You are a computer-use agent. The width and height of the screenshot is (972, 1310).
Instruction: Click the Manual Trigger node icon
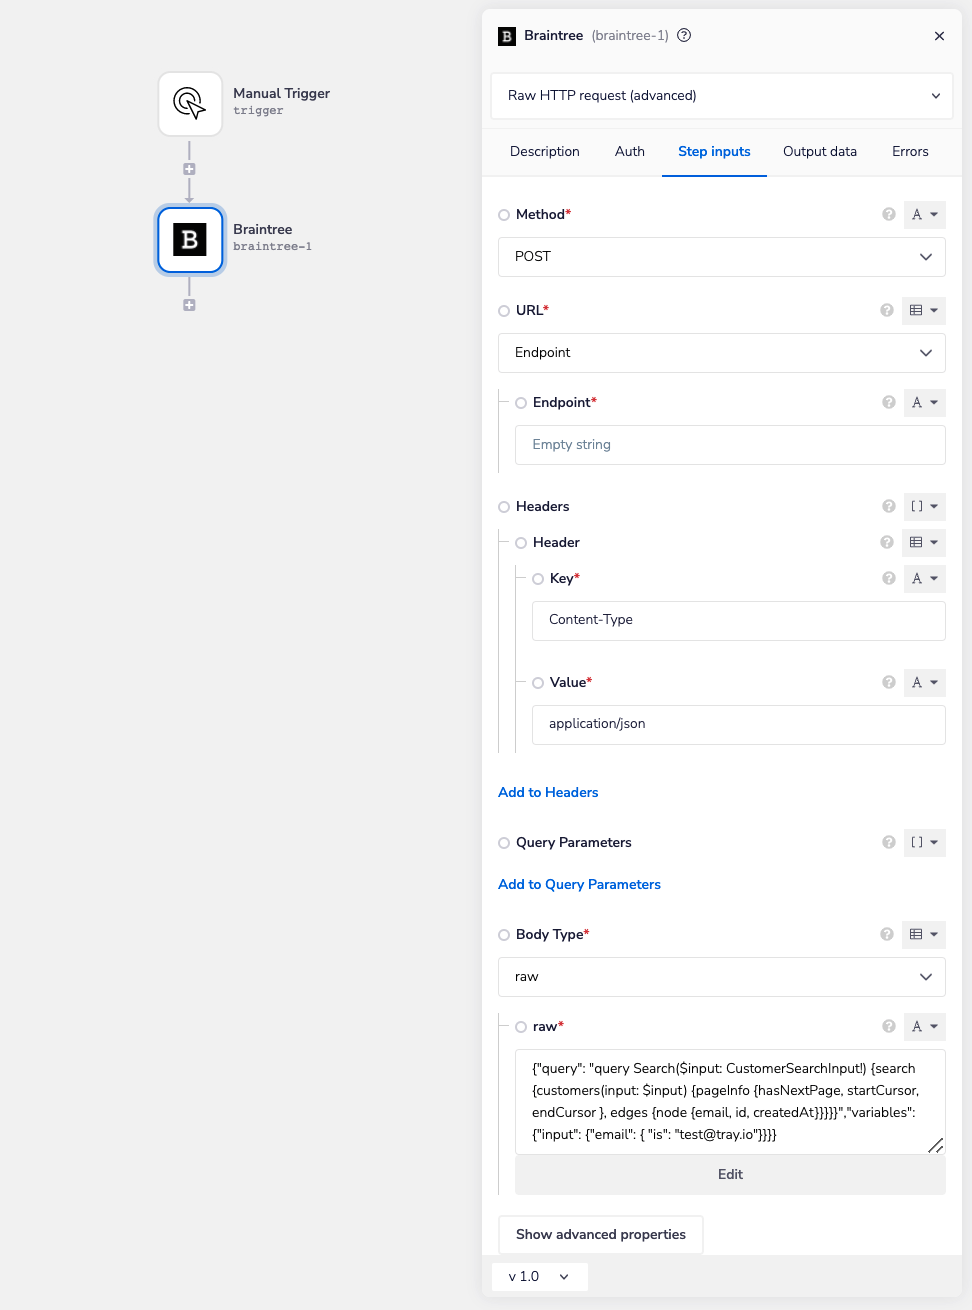tap(190, 104)
